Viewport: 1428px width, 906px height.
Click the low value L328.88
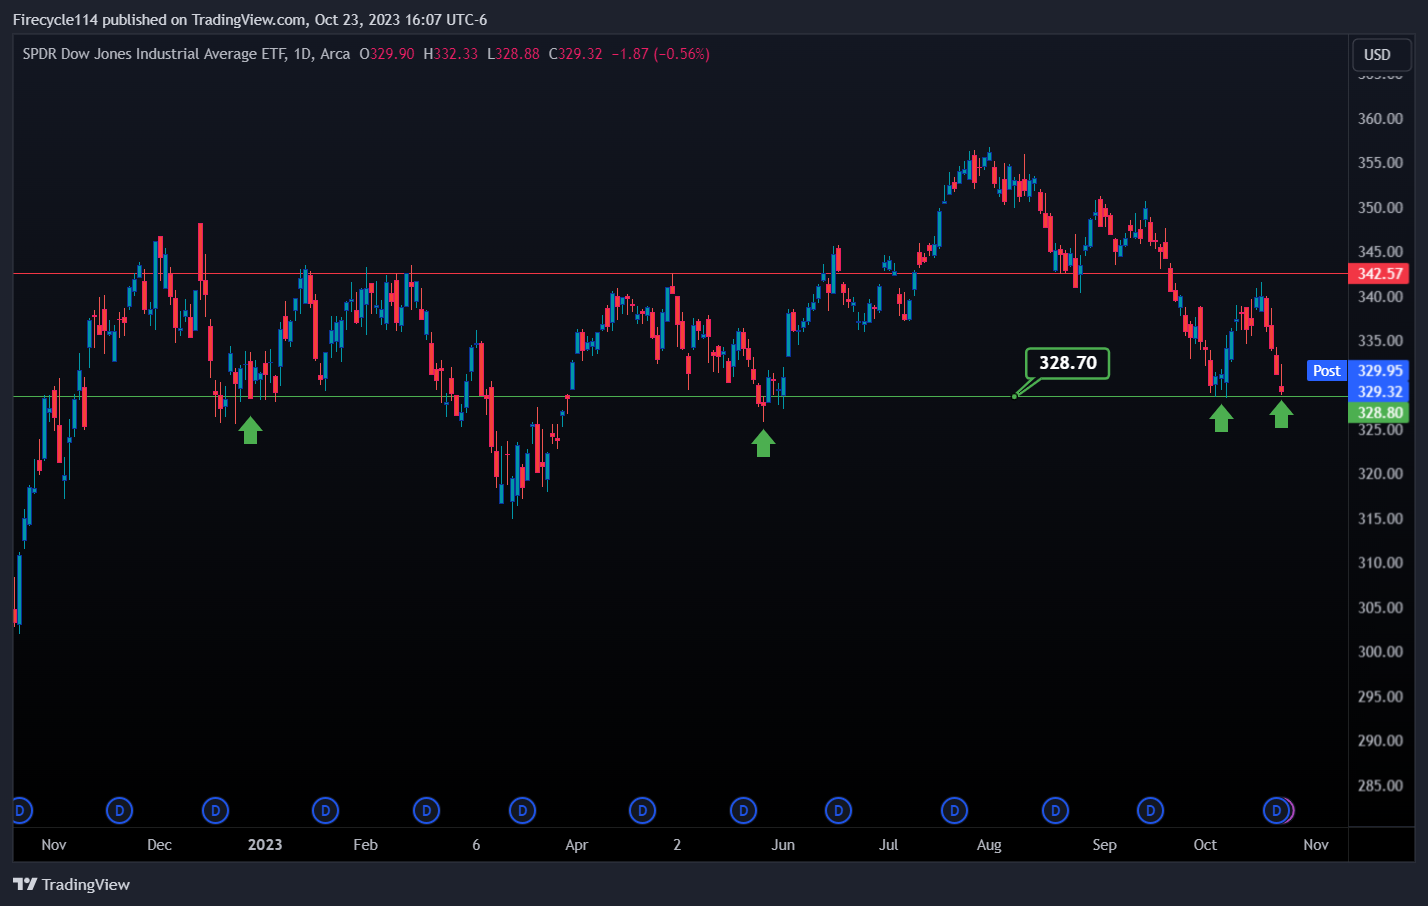pyautogui.click(x=513, y=54)
